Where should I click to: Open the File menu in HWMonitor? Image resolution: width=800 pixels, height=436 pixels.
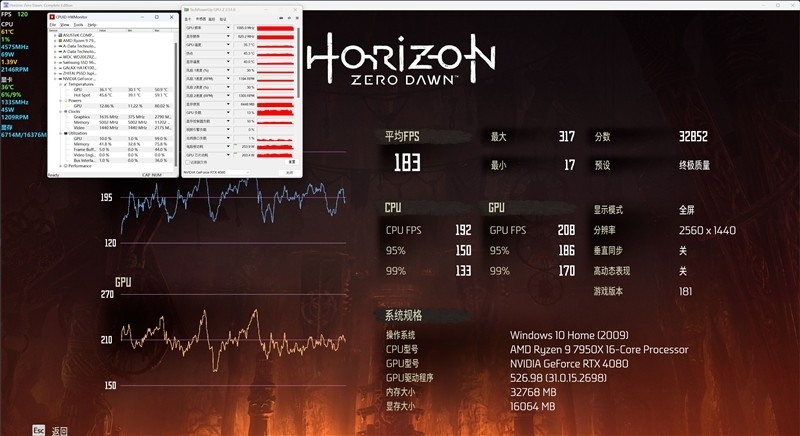(x=53, y=24)
